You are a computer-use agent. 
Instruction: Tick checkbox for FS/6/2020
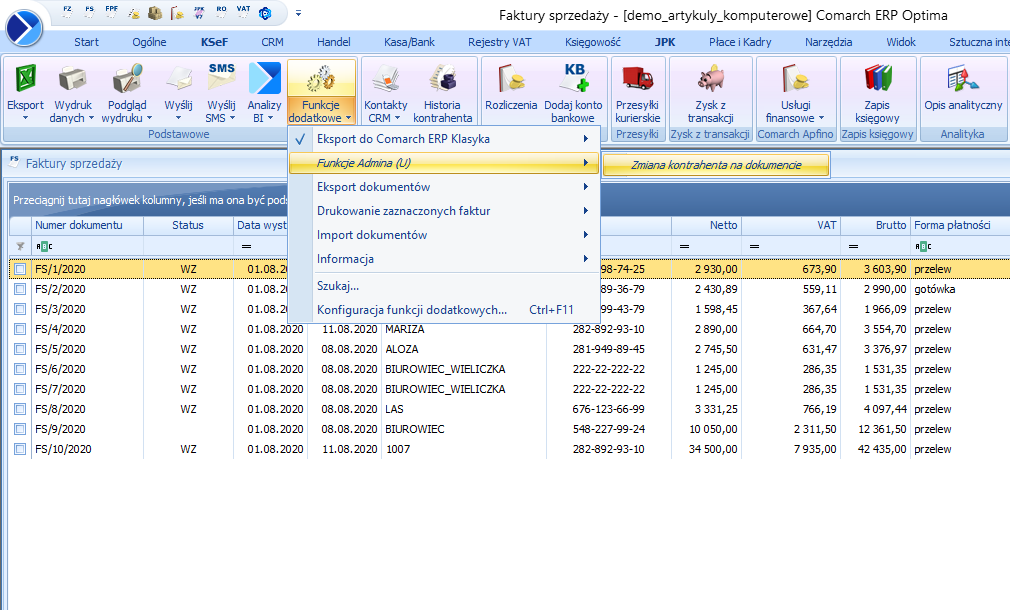(x=20, y=369)
